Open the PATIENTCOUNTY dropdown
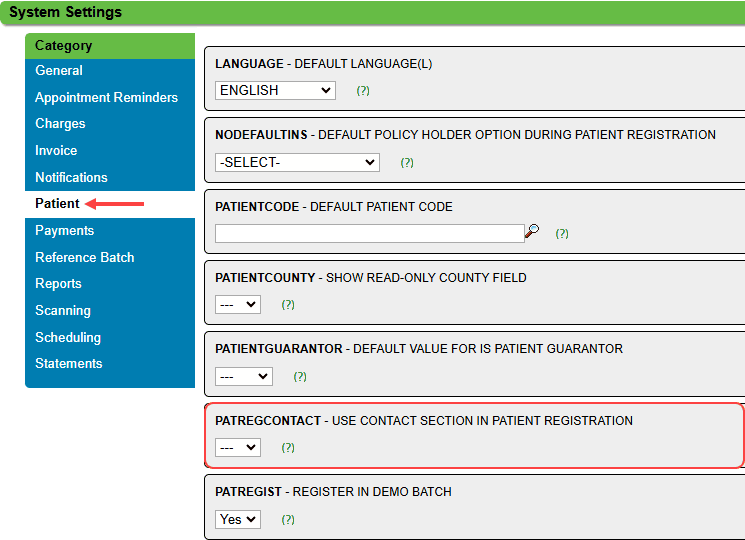 click(238, 304)
